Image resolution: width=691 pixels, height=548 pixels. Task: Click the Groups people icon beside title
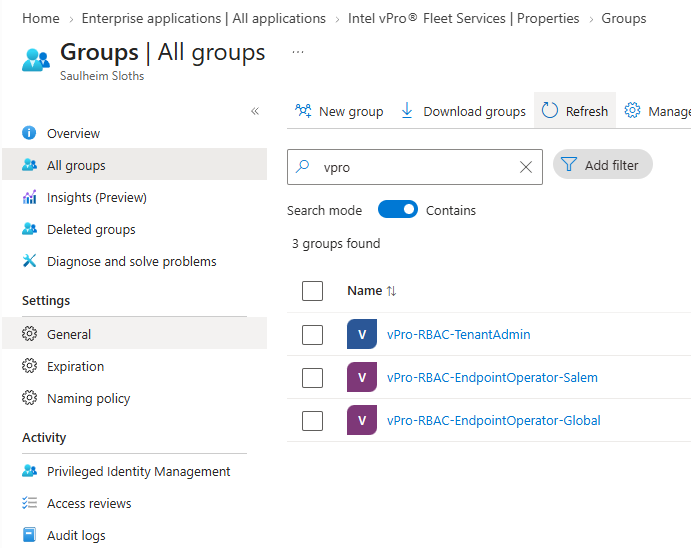pos(36,60)
